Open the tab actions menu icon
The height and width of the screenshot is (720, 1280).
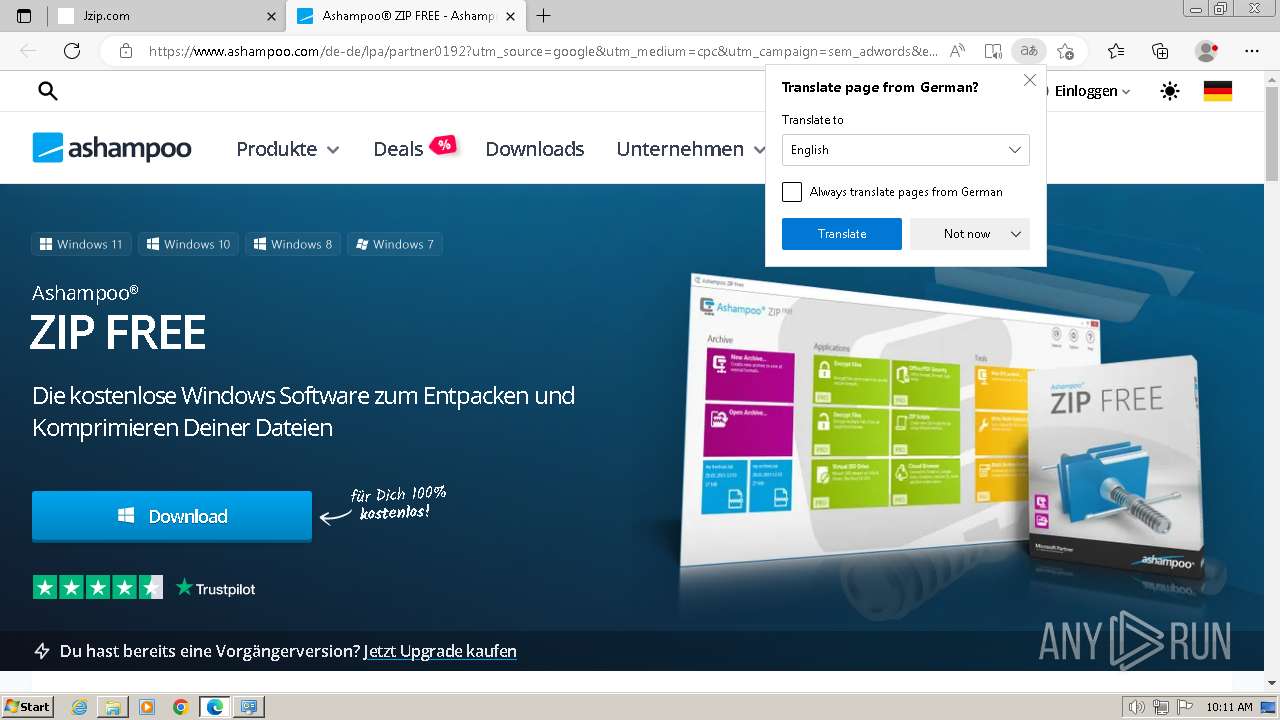[24, 16]
